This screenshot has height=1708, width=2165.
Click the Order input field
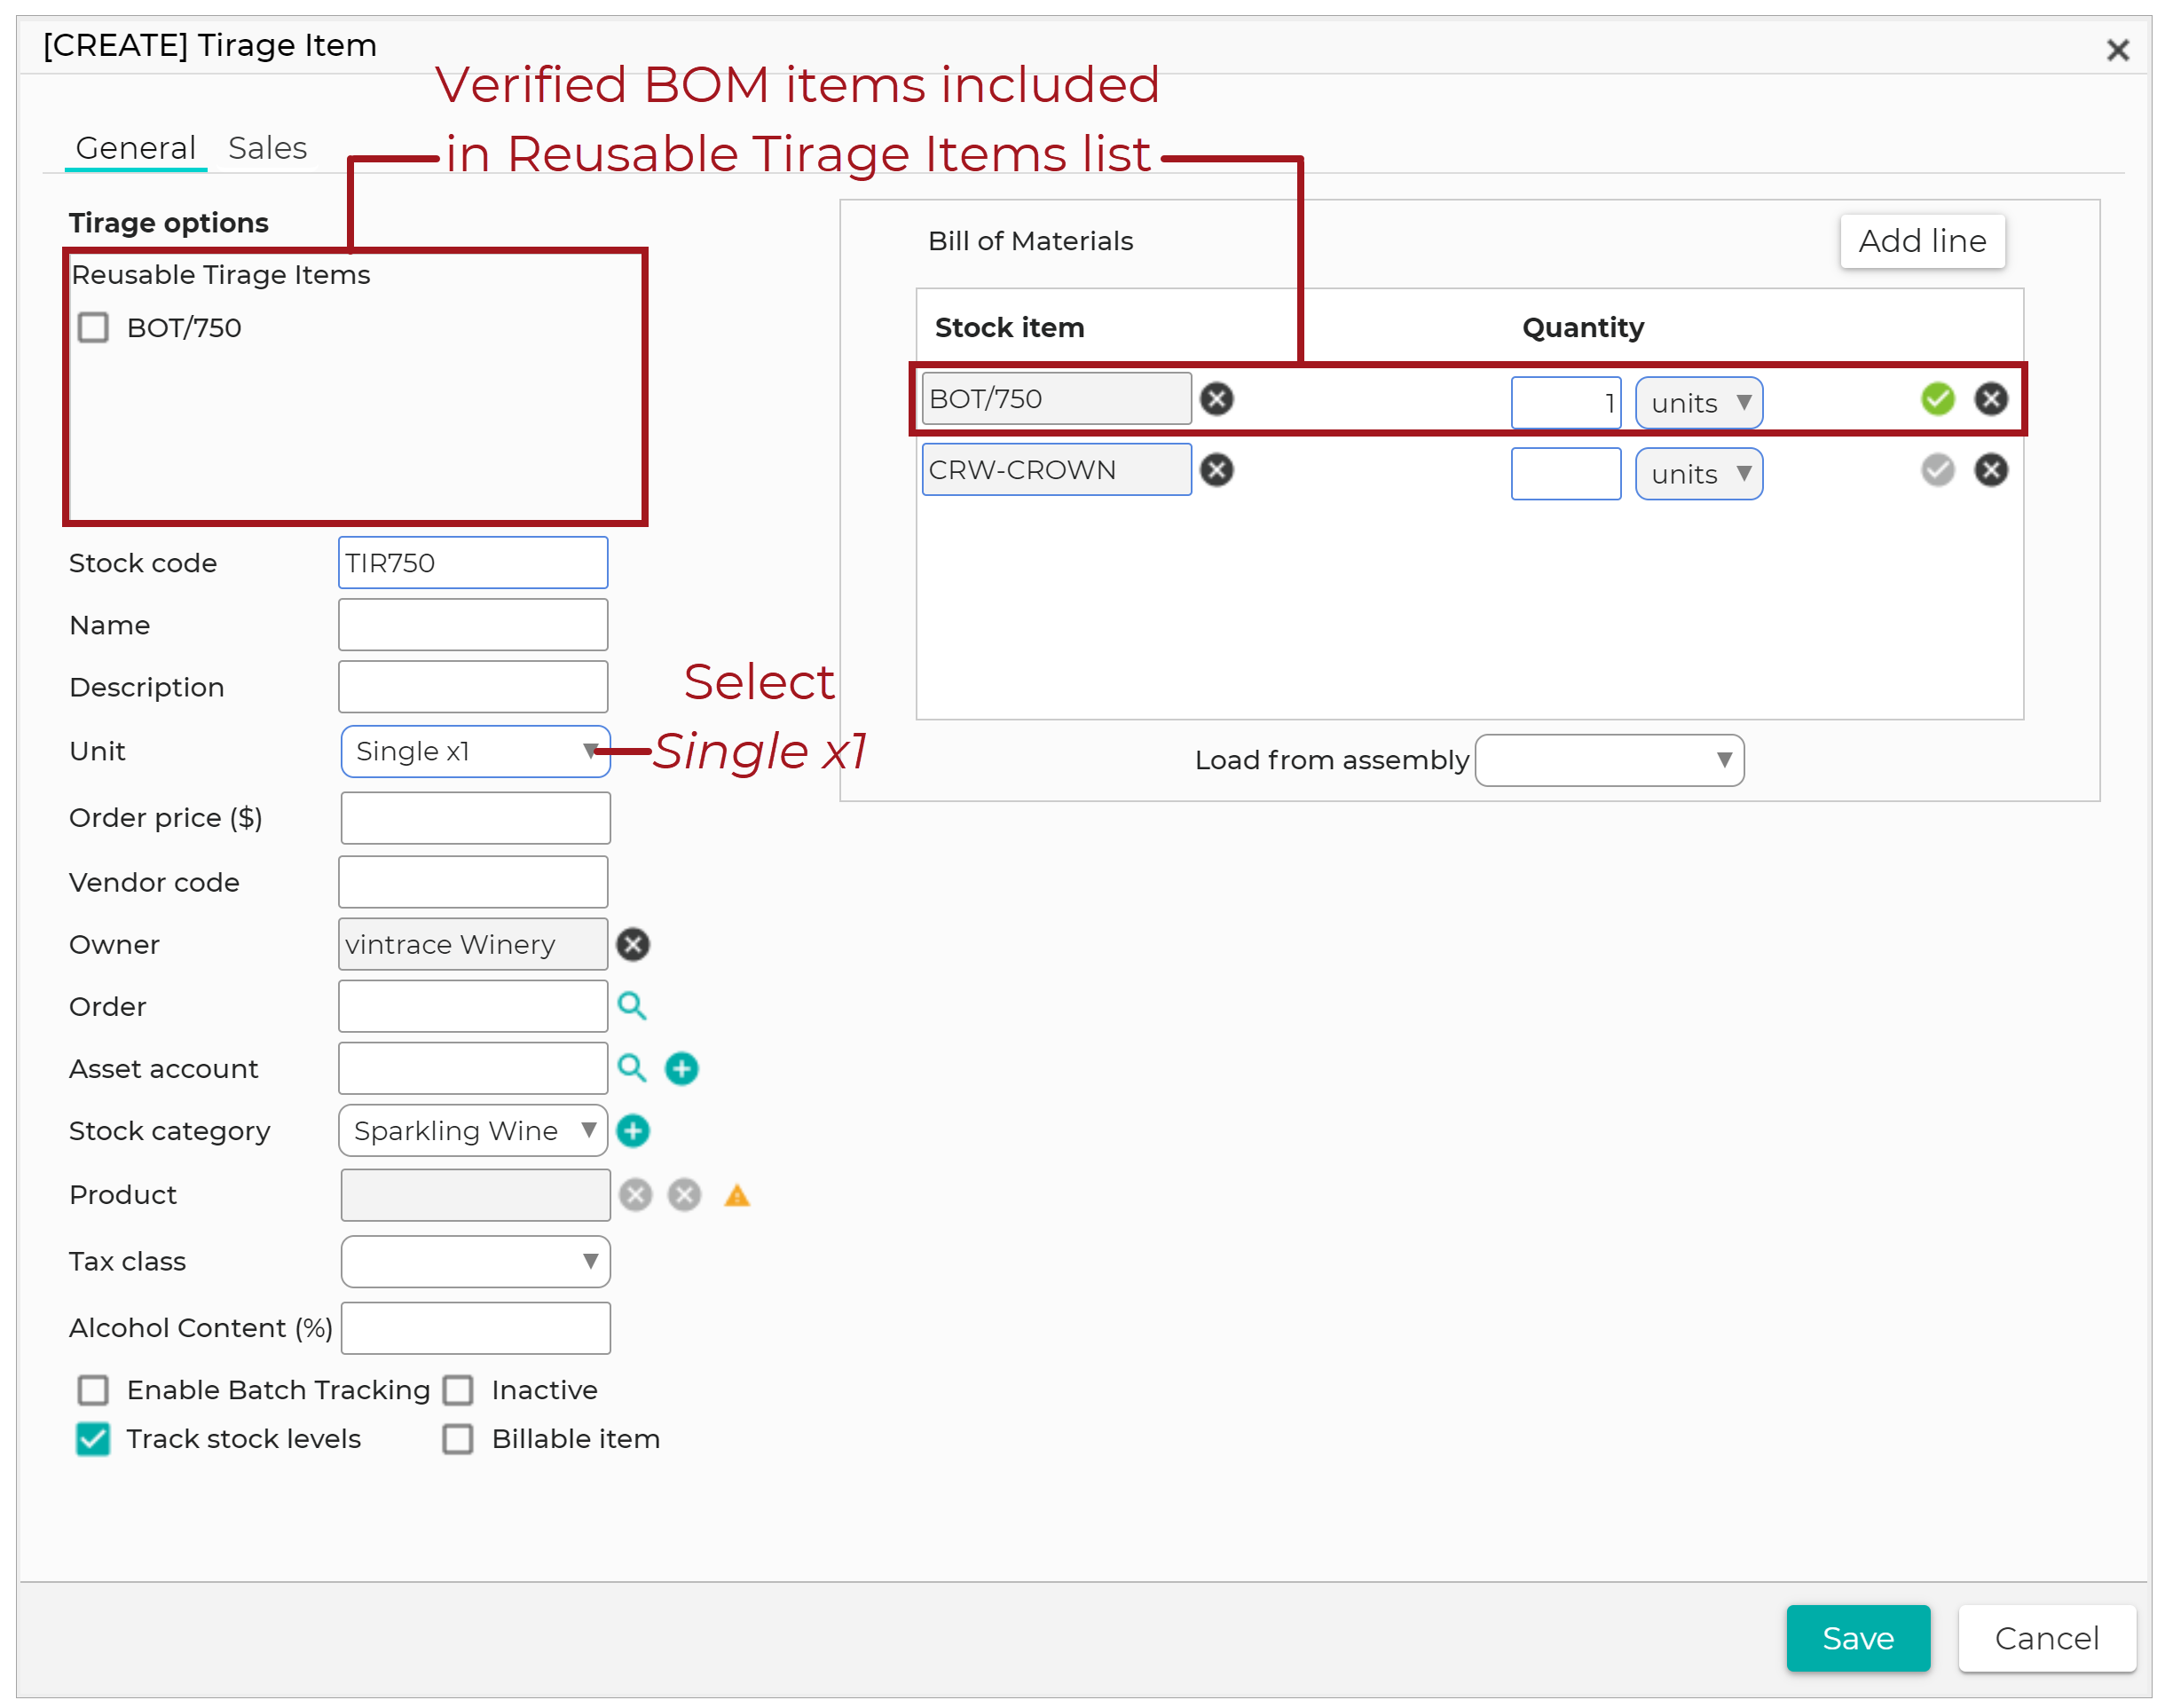[473, 1006]
